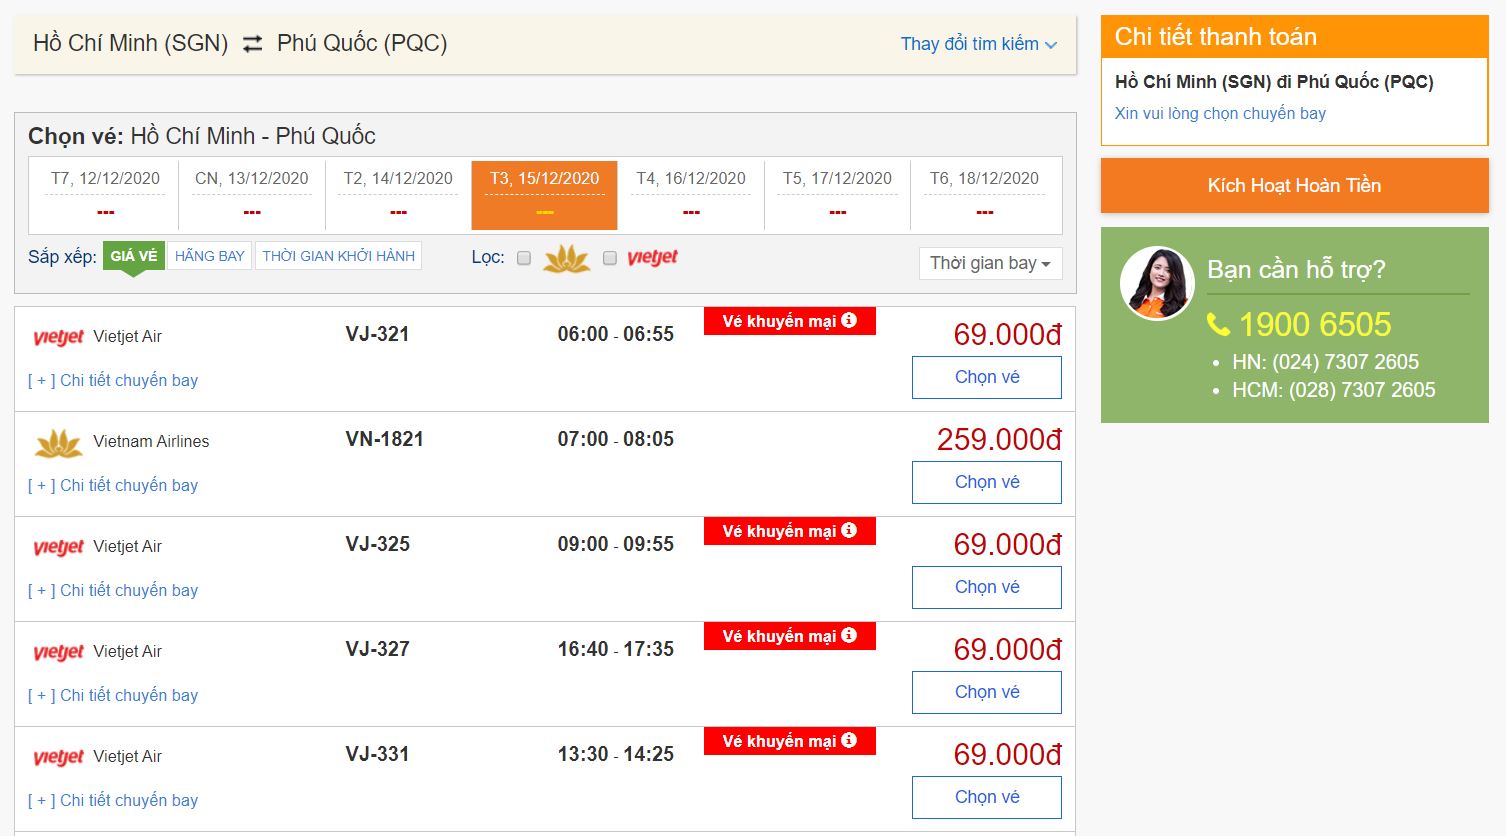Click the Vé khuyến mại badge on VJ-327

coord(790,636)
